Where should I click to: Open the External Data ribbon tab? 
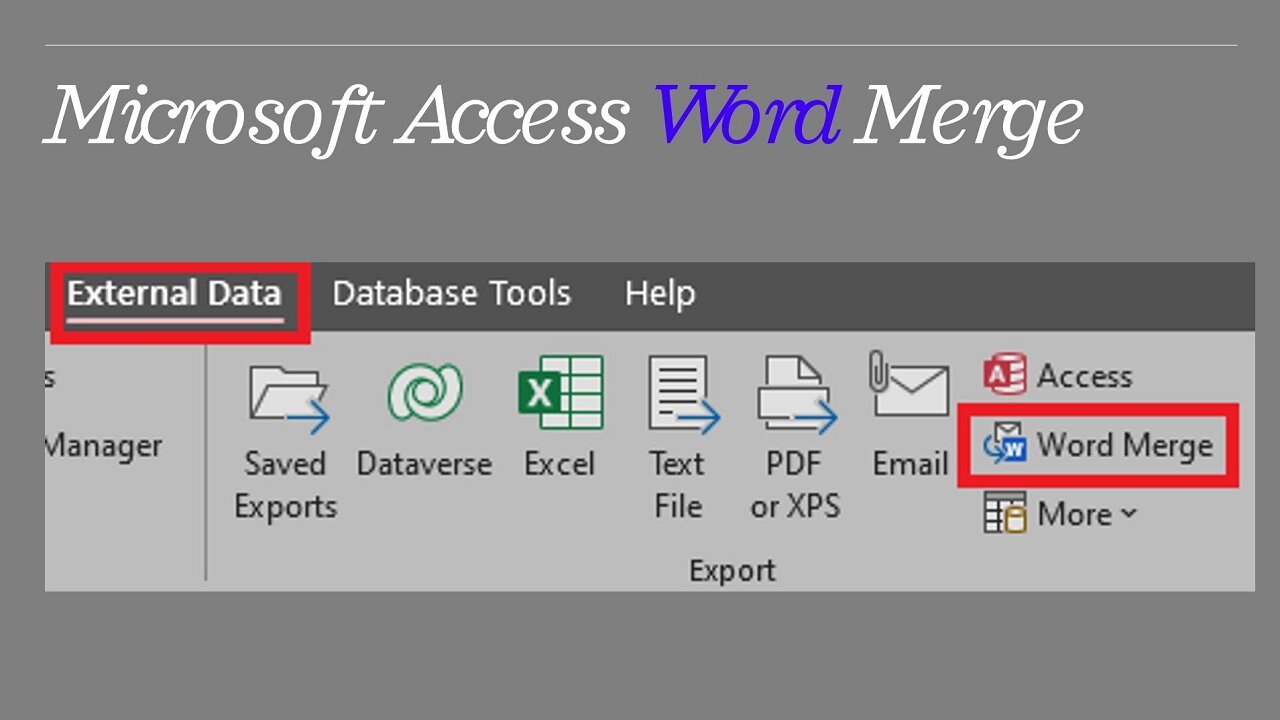(175, 294)
